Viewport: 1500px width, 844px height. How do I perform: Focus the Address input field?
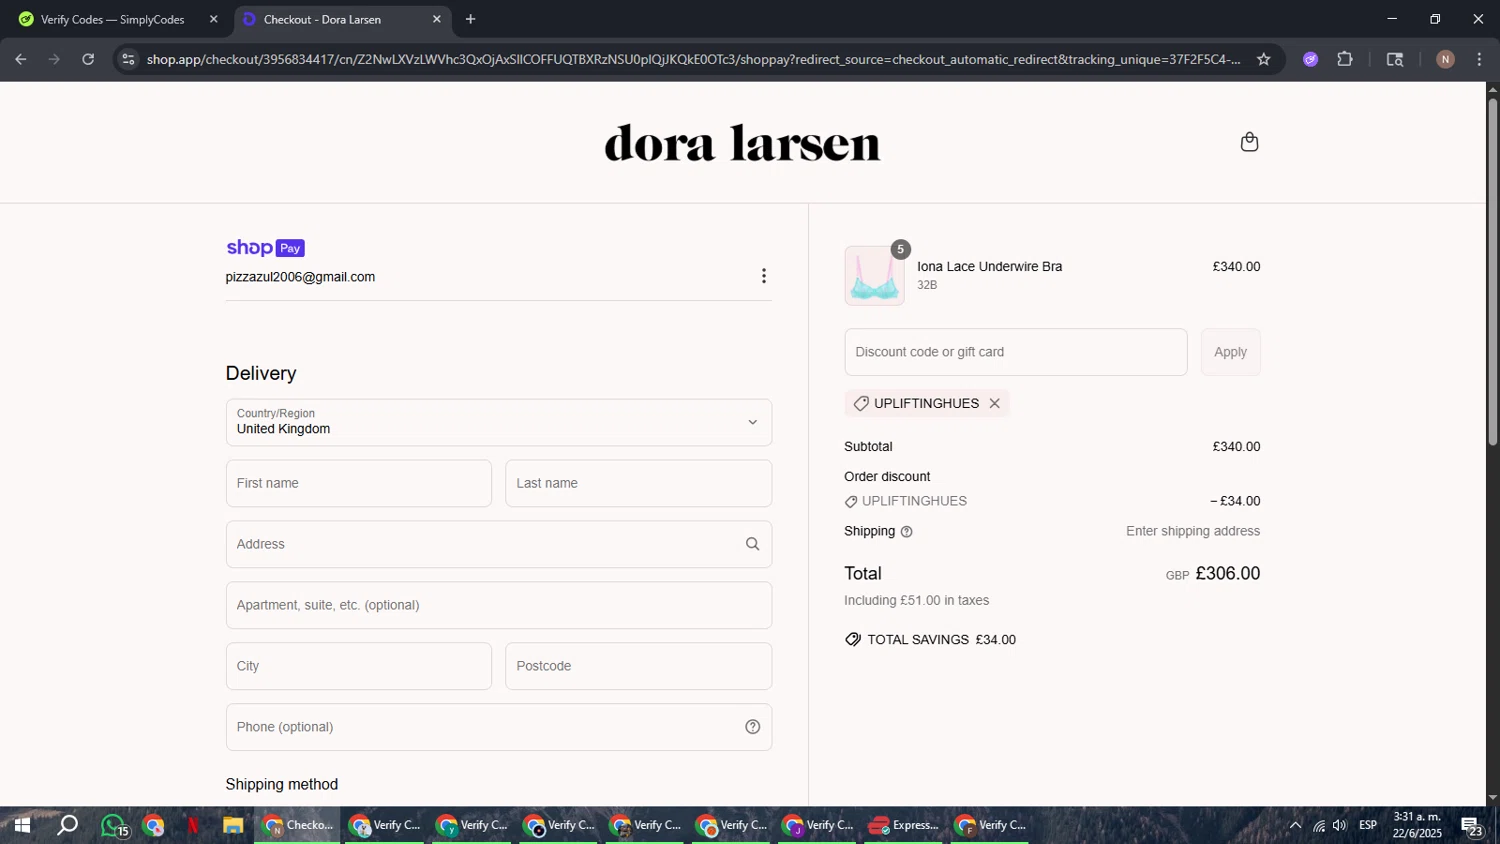(499, 544)
